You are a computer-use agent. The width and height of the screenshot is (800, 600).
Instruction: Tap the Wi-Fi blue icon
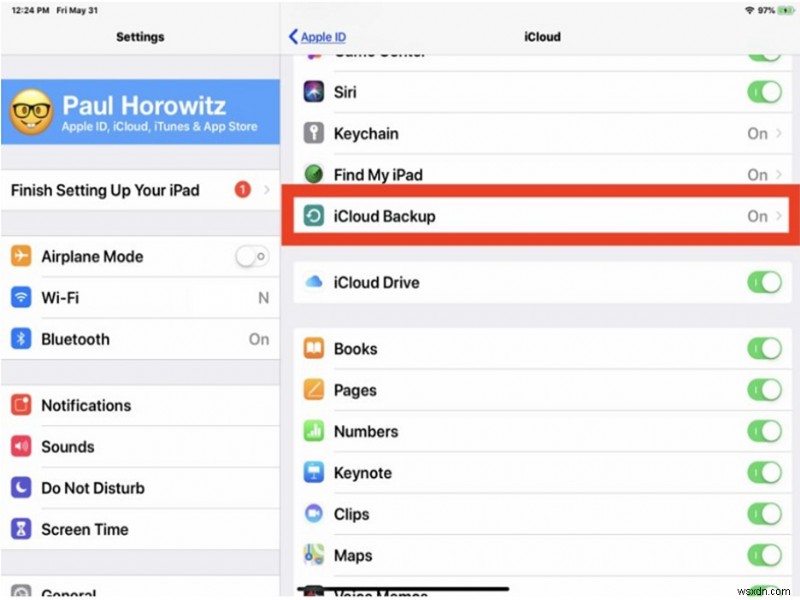pyautogui.click(x=21, y=297)
